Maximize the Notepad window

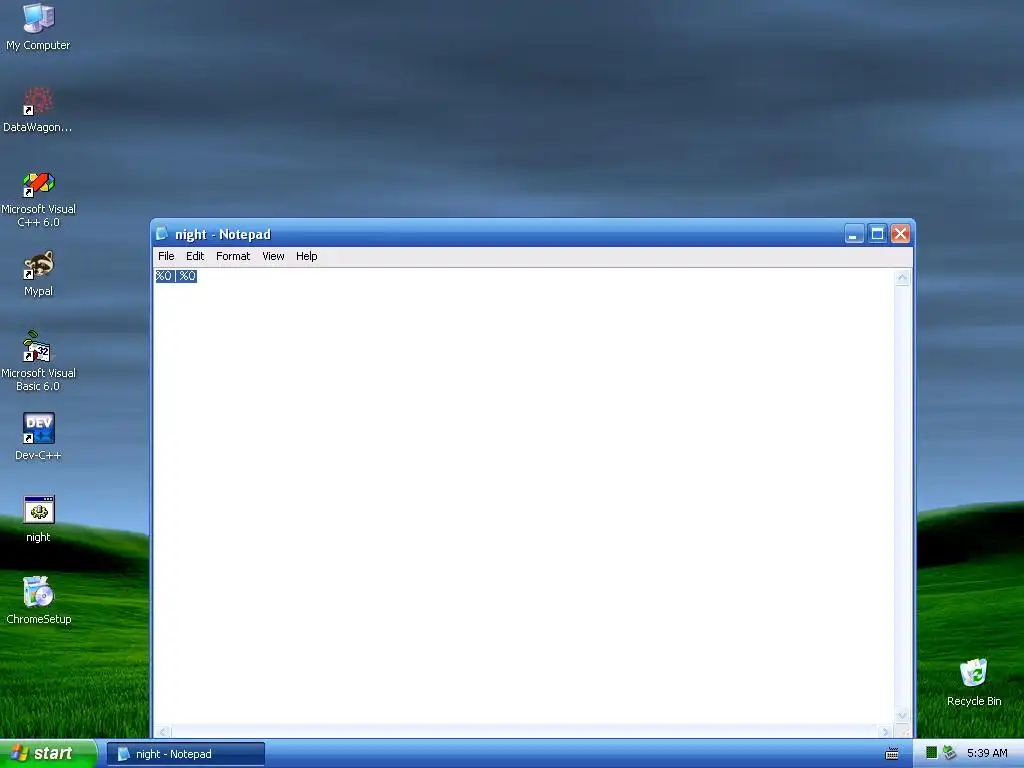[878, 234]
